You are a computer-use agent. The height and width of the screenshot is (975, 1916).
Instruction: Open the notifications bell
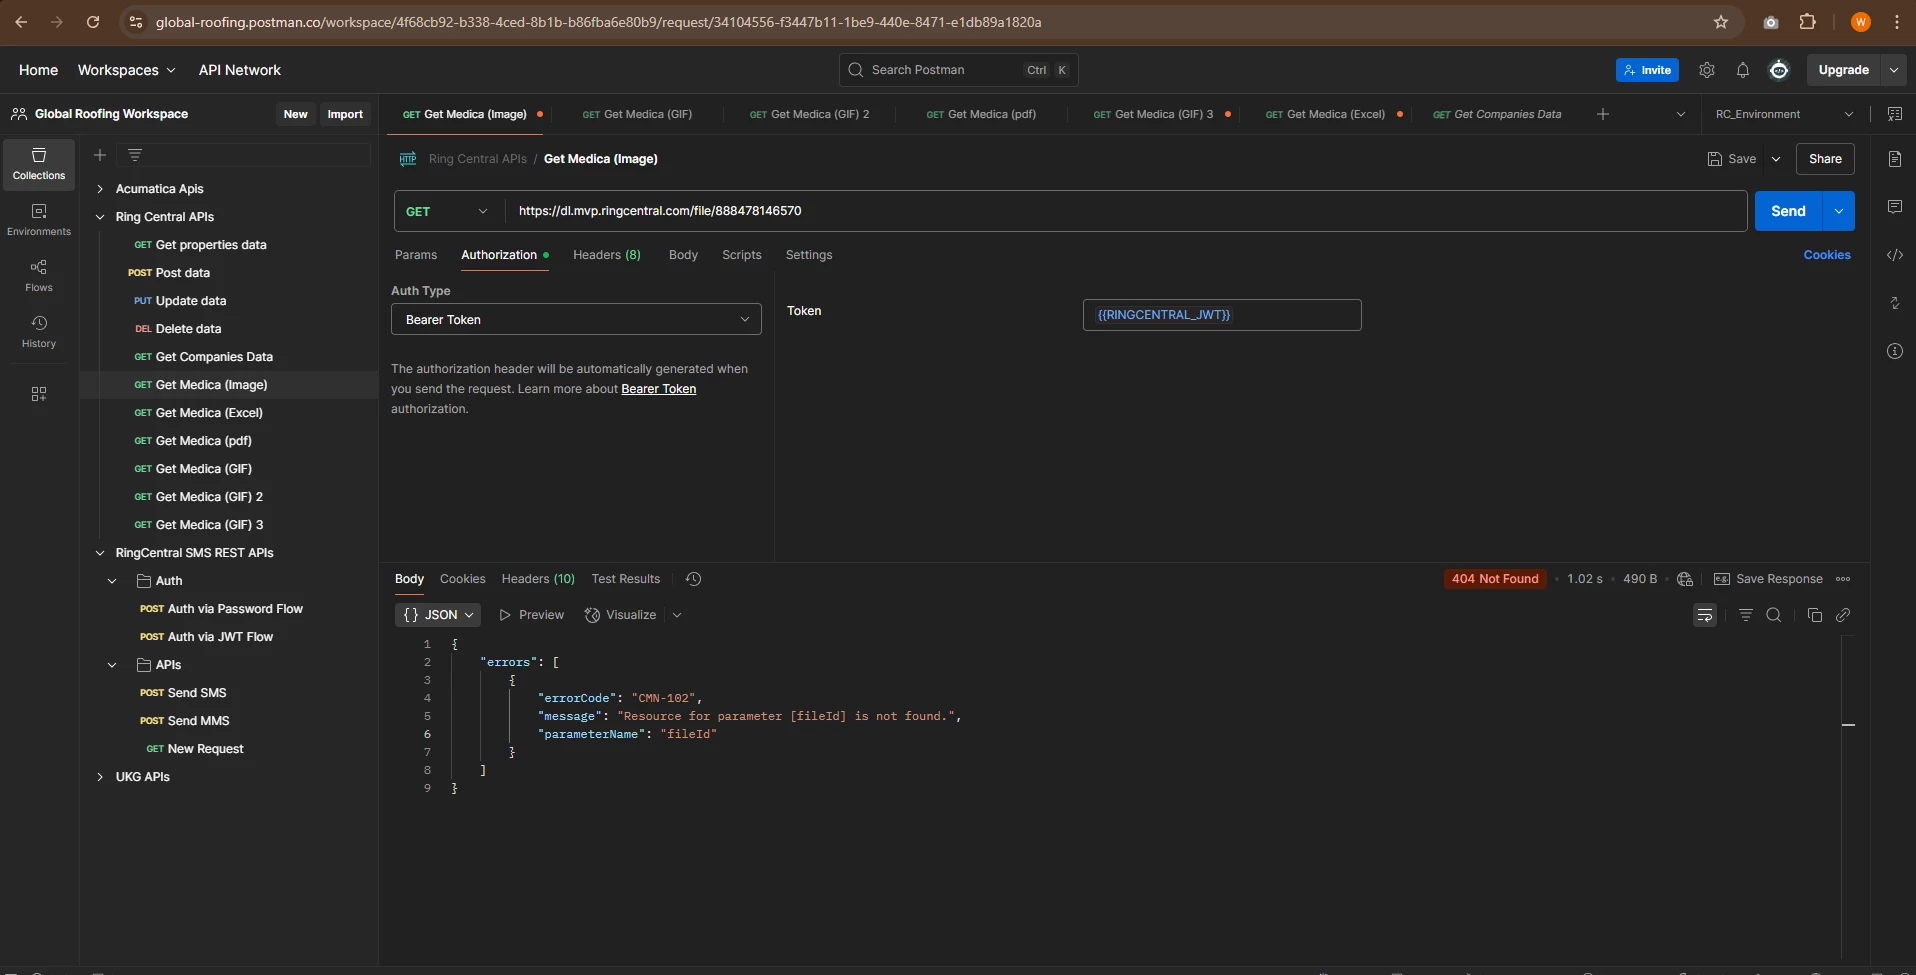(x=1743, y=70)
